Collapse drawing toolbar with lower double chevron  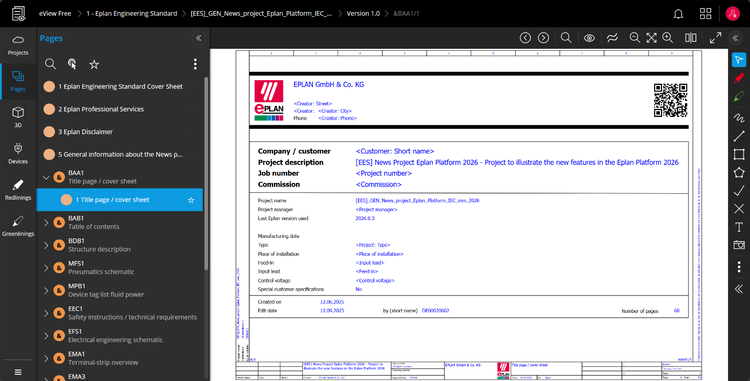pos(739,289)
